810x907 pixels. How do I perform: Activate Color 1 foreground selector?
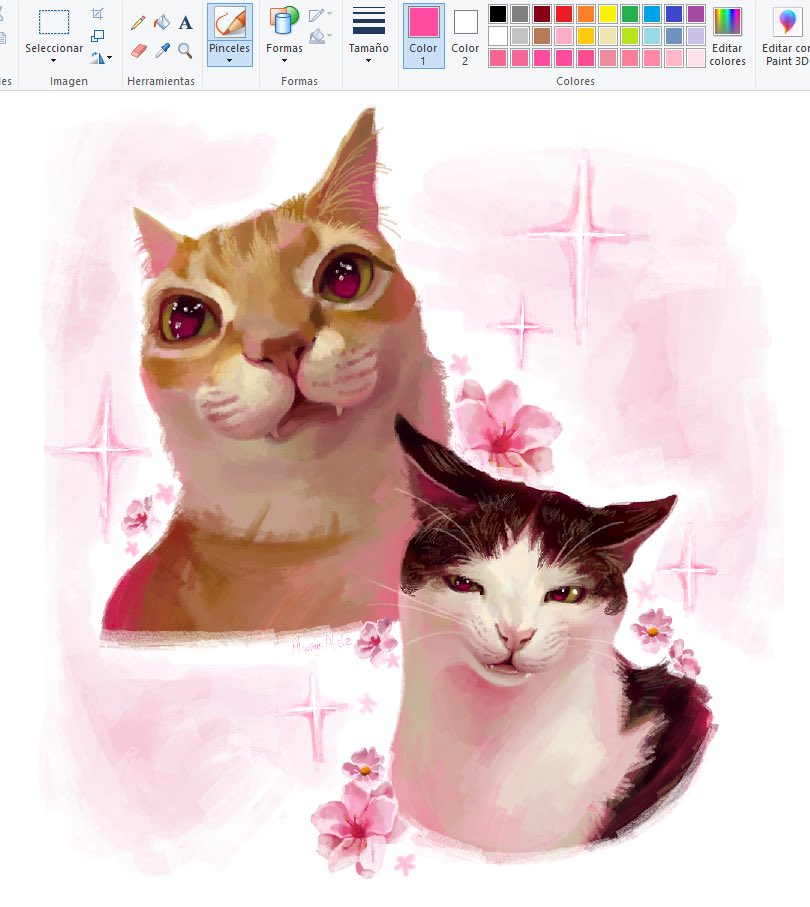point(424,35)
